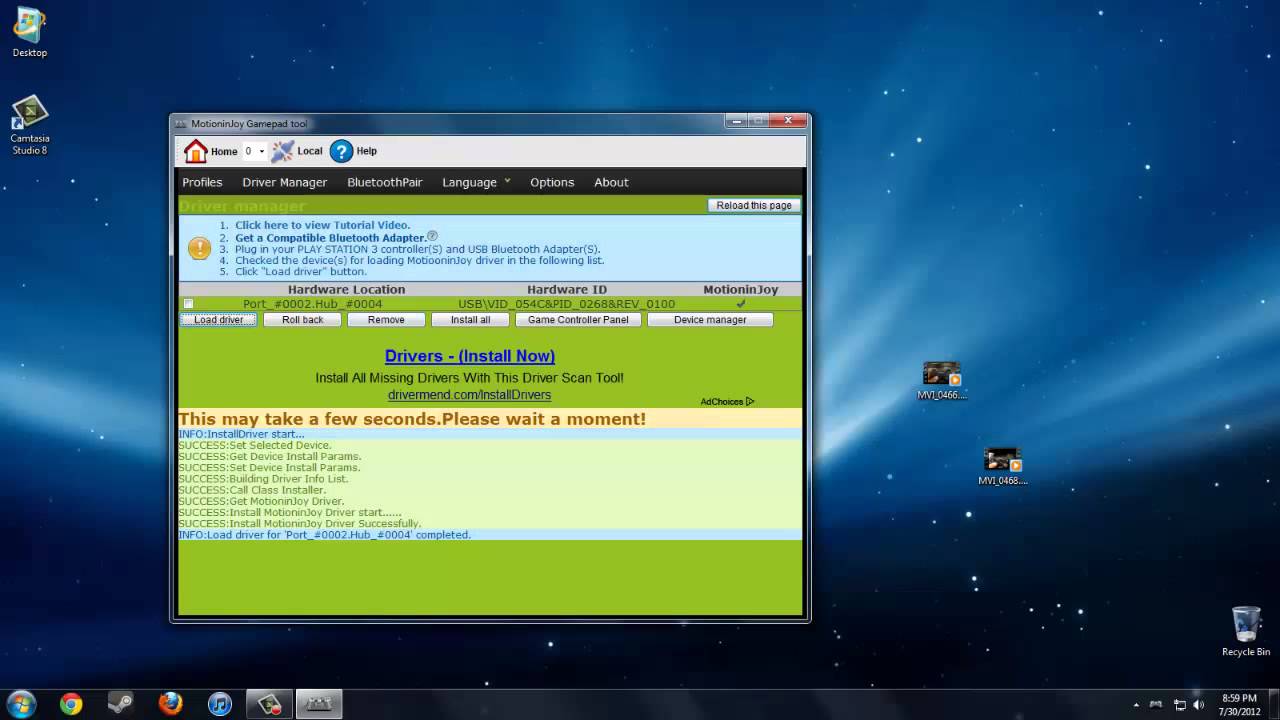This screenshot has height=720, width=1280.
Task: Click Drivers - (Install Now) ad link
Action: [470, 356]
